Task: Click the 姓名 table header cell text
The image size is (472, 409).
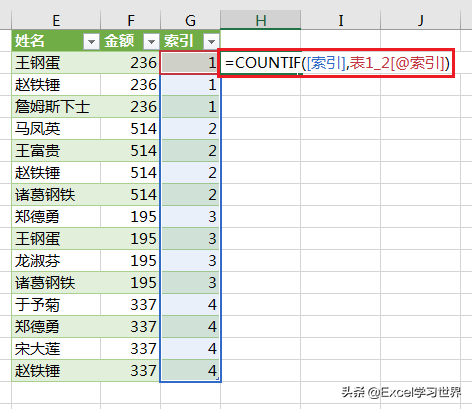Action: click(30, 41)
